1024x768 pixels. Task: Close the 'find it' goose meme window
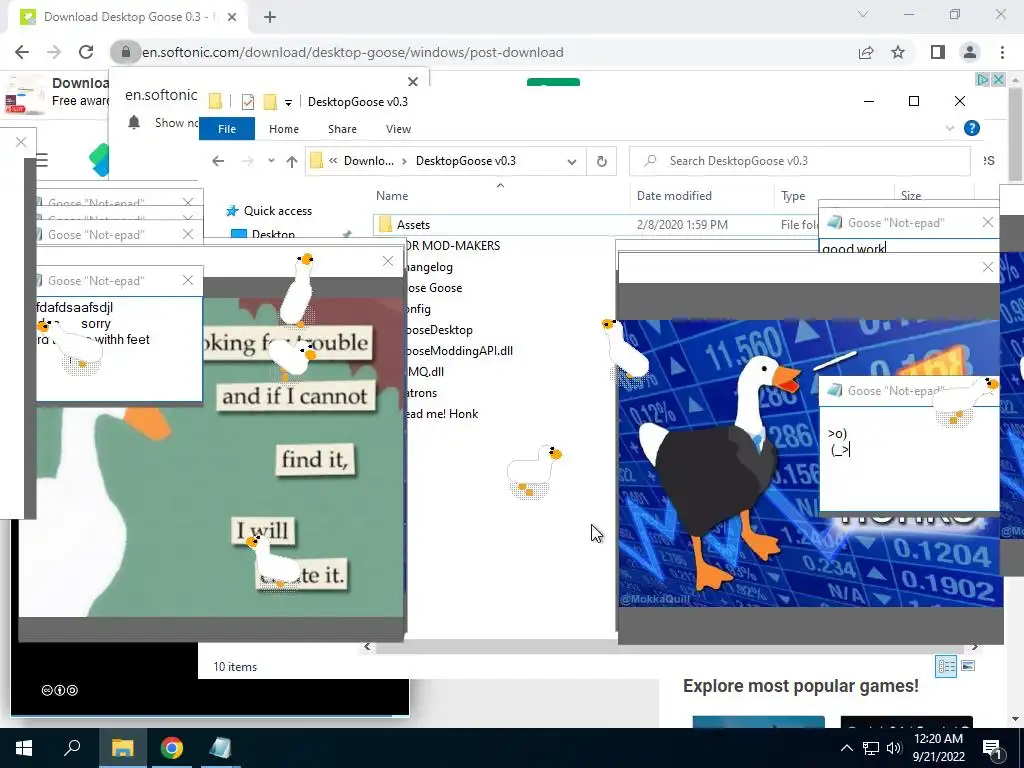[388, 261]
